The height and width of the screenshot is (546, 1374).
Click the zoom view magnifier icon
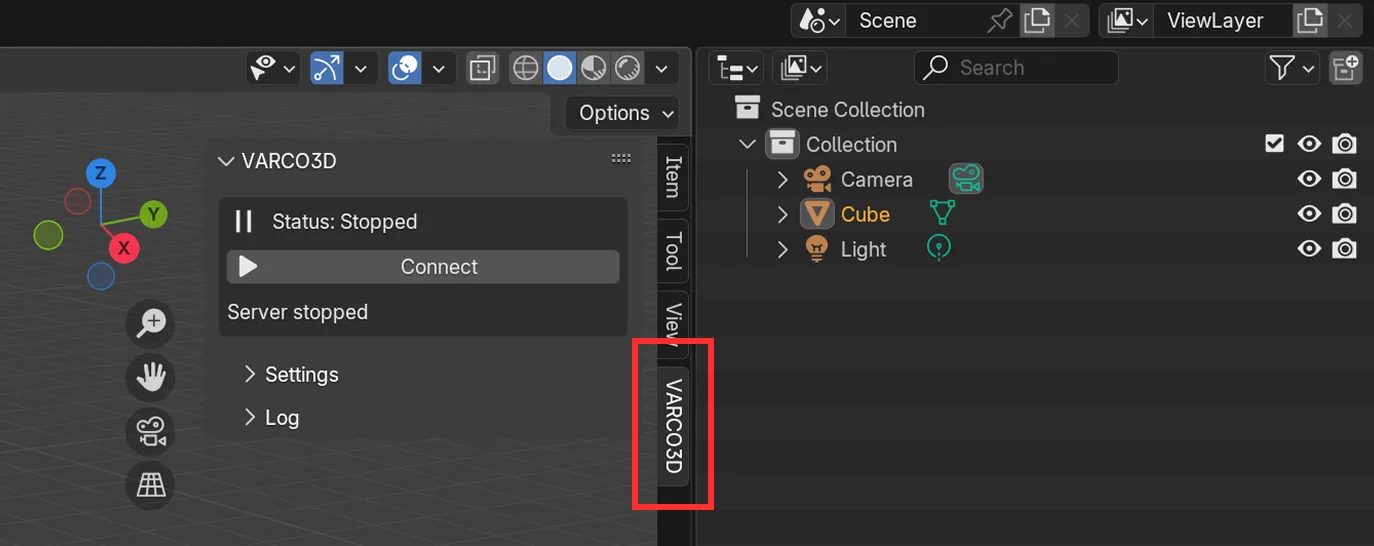(x=151, y=323)
